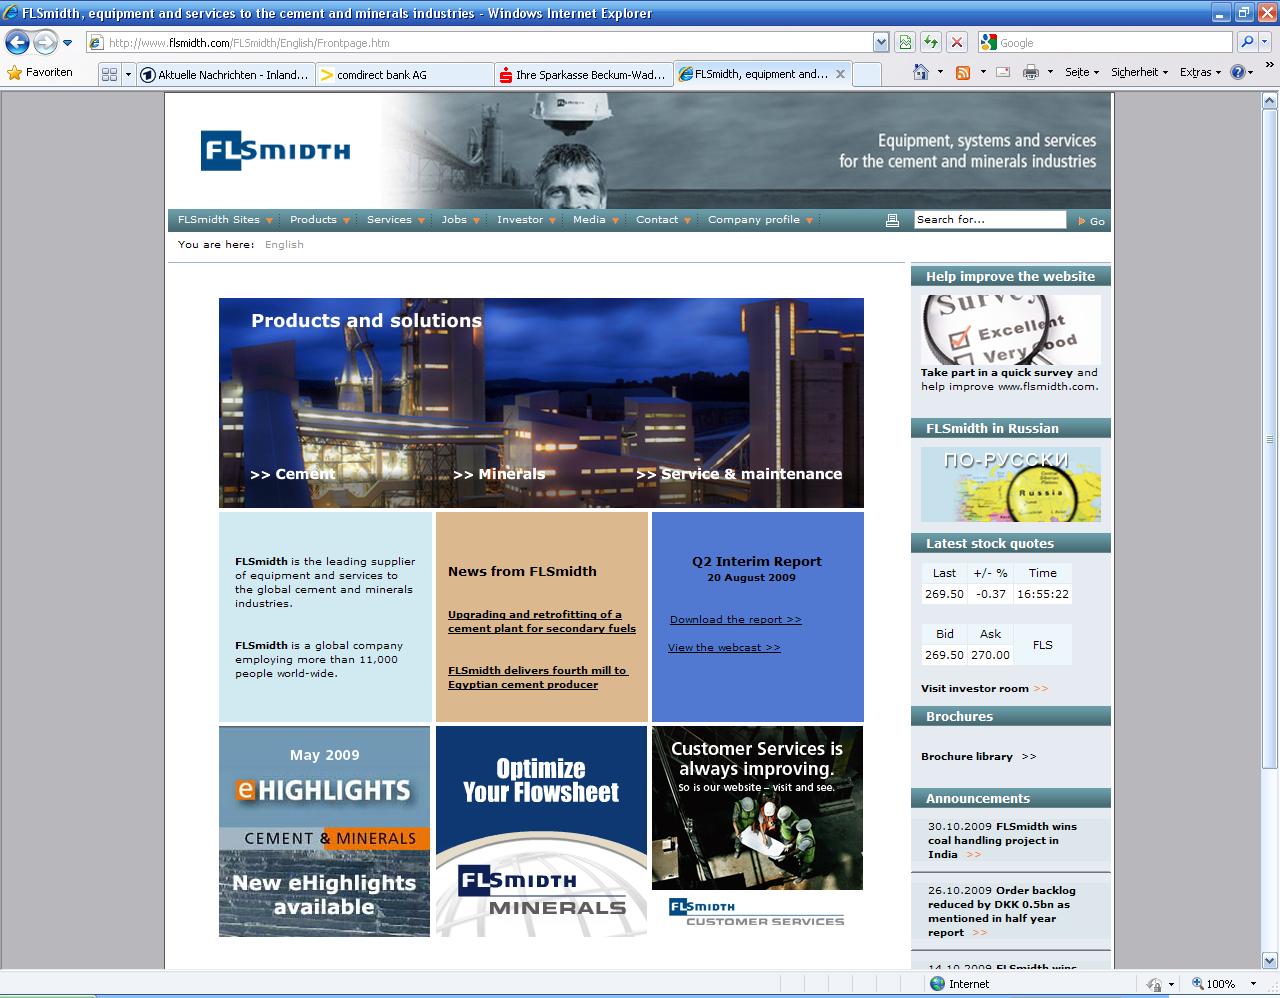
Task: Click the browser Print icon
Action: (1031, 72)
